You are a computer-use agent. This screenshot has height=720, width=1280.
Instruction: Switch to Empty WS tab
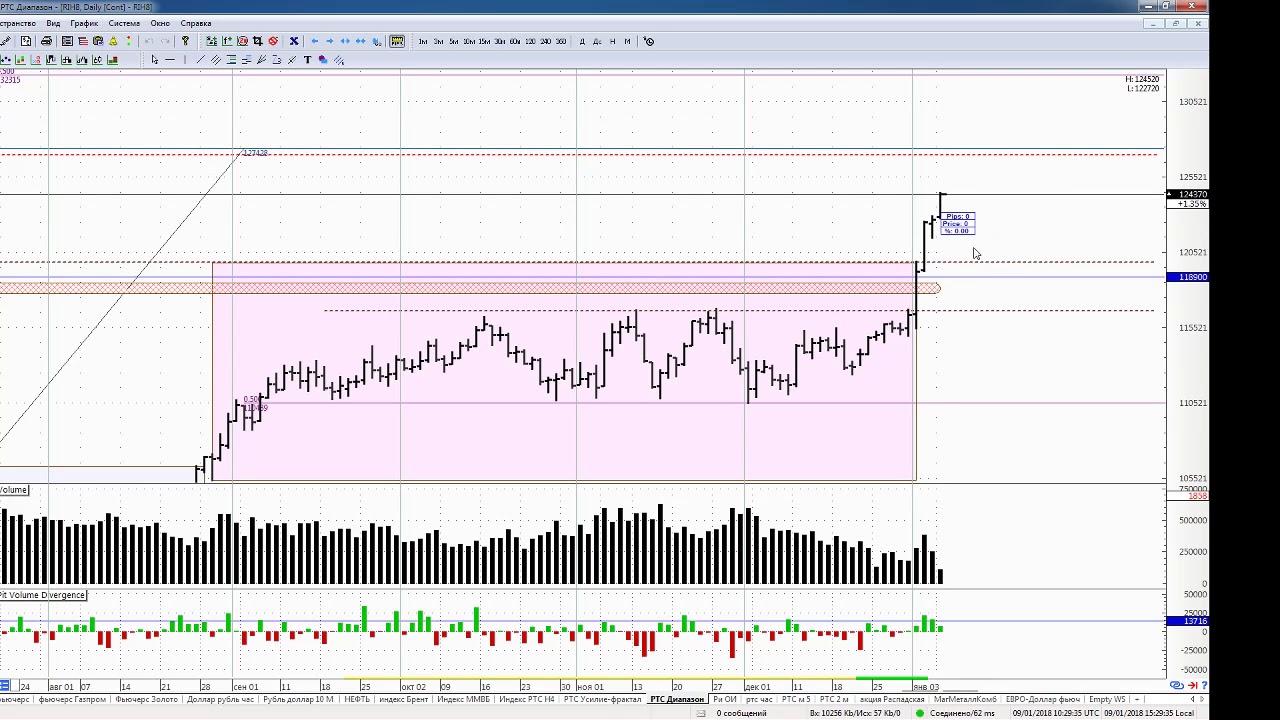pyautogui.click(x=1107, y=699)
